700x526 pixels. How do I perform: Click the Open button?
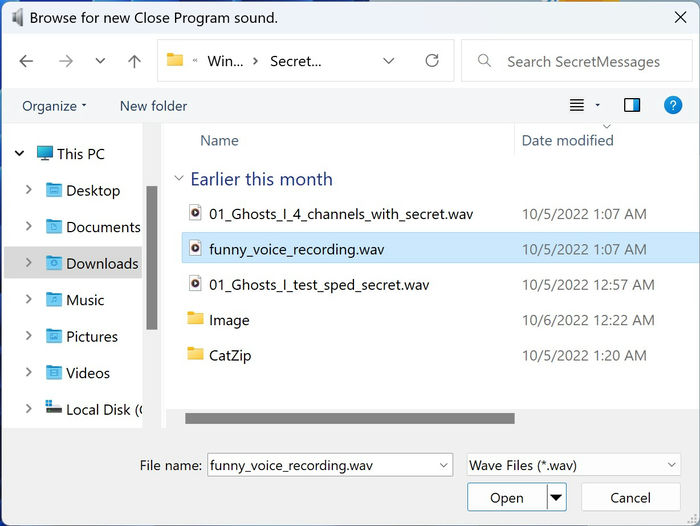point(507,497)
